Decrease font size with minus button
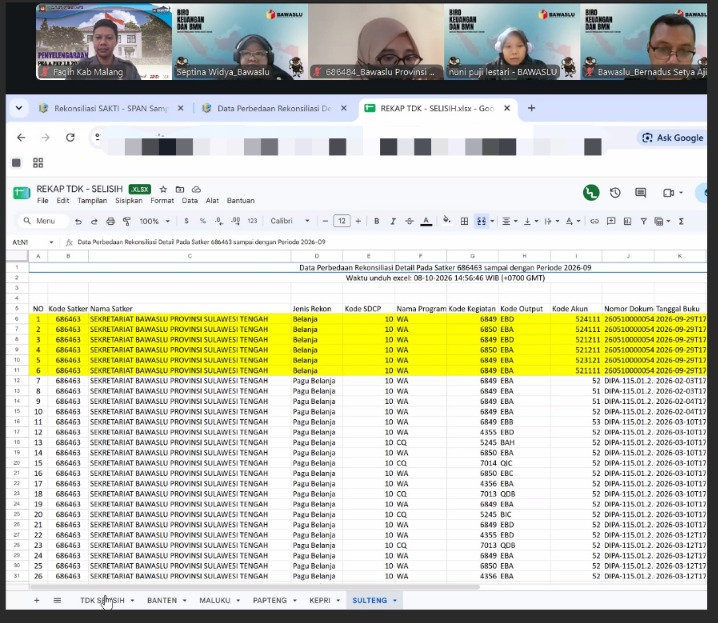 (325, 221)
